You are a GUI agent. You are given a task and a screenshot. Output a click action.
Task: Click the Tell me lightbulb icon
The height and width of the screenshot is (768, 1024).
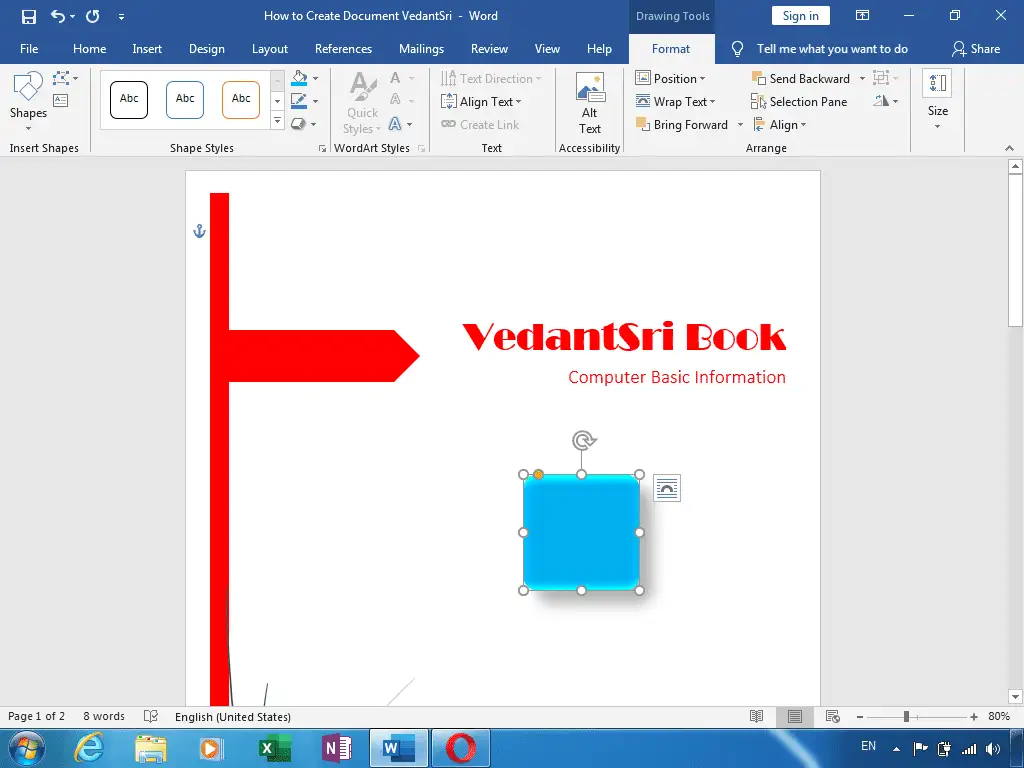tap(737, 49)
